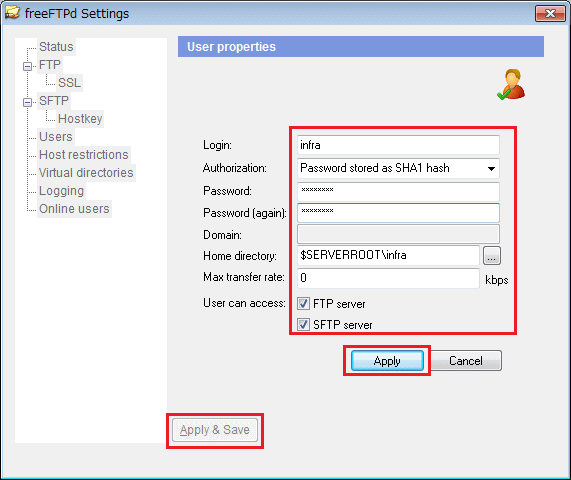View Online users in the tree
The image size is (571, 480).
click(x=74, y=209)
